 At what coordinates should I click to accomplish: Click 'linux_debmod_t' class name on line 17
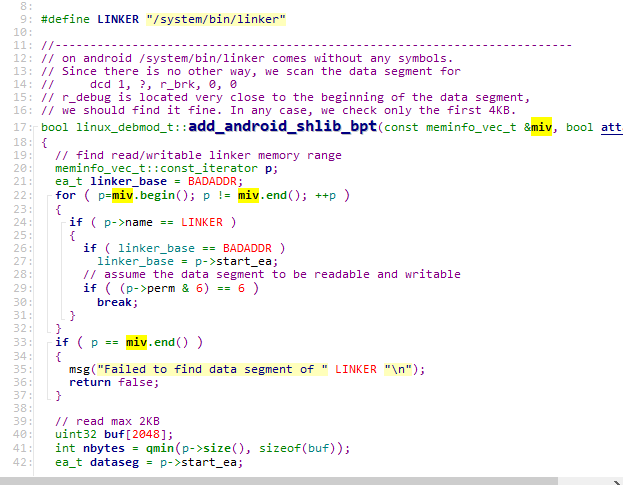point(125,128)
